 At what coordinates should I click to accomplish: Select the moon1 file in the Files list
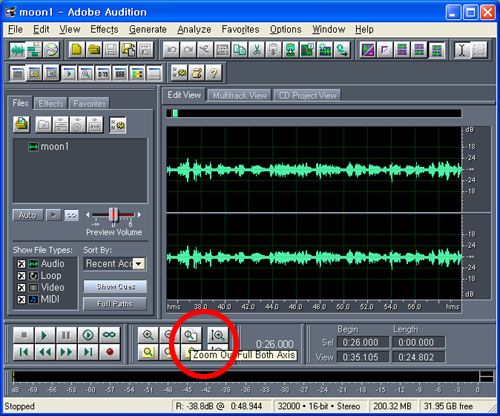(49, 146)
